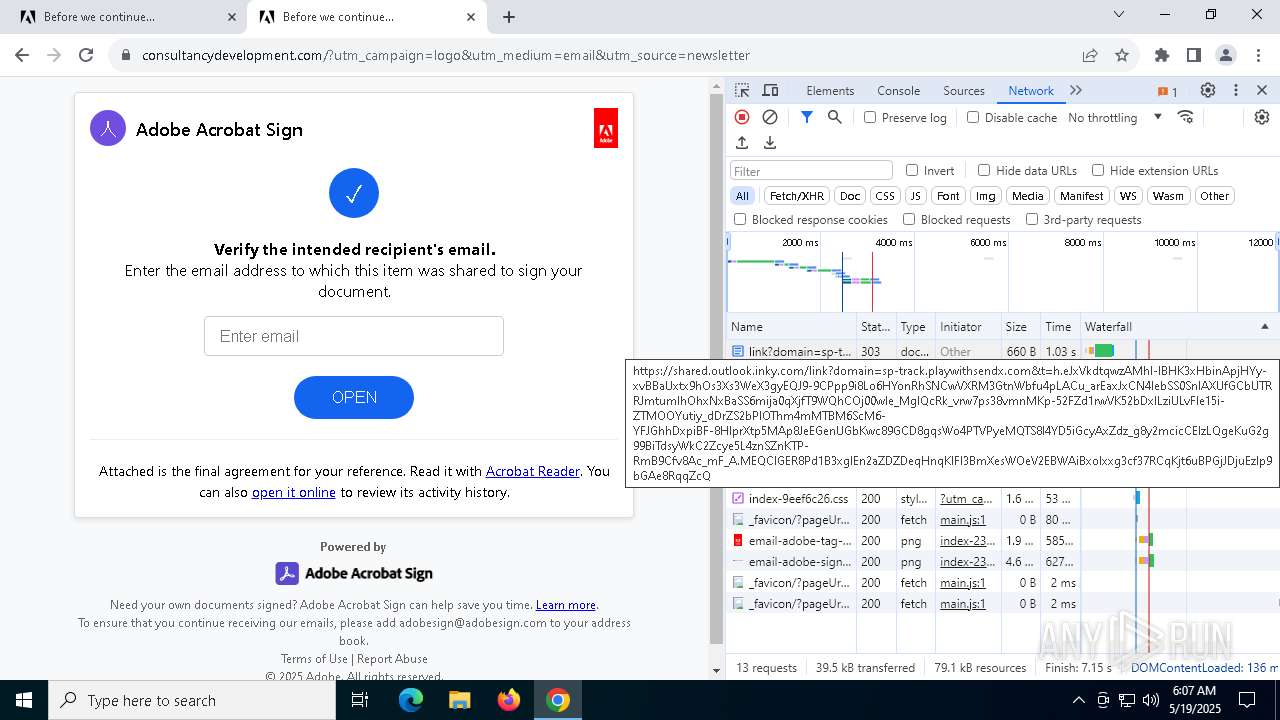Clear the network log
This screenshot has height=720, width=1280.
tap(770, 117)
